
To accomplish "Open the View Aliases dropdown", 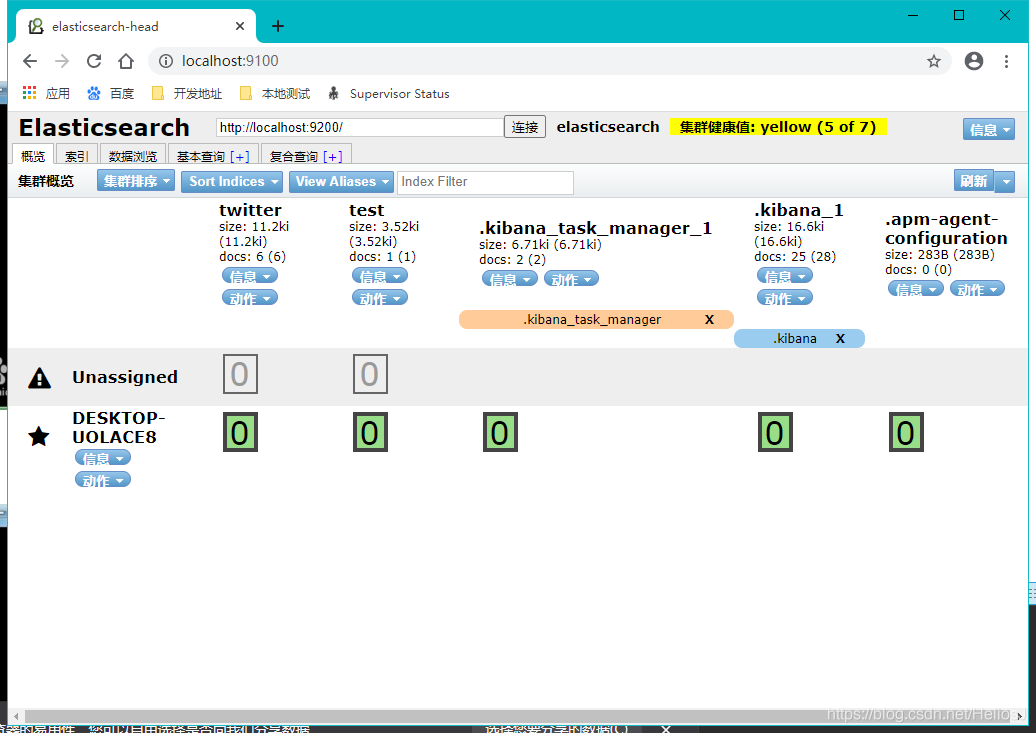I will (342, 182).
